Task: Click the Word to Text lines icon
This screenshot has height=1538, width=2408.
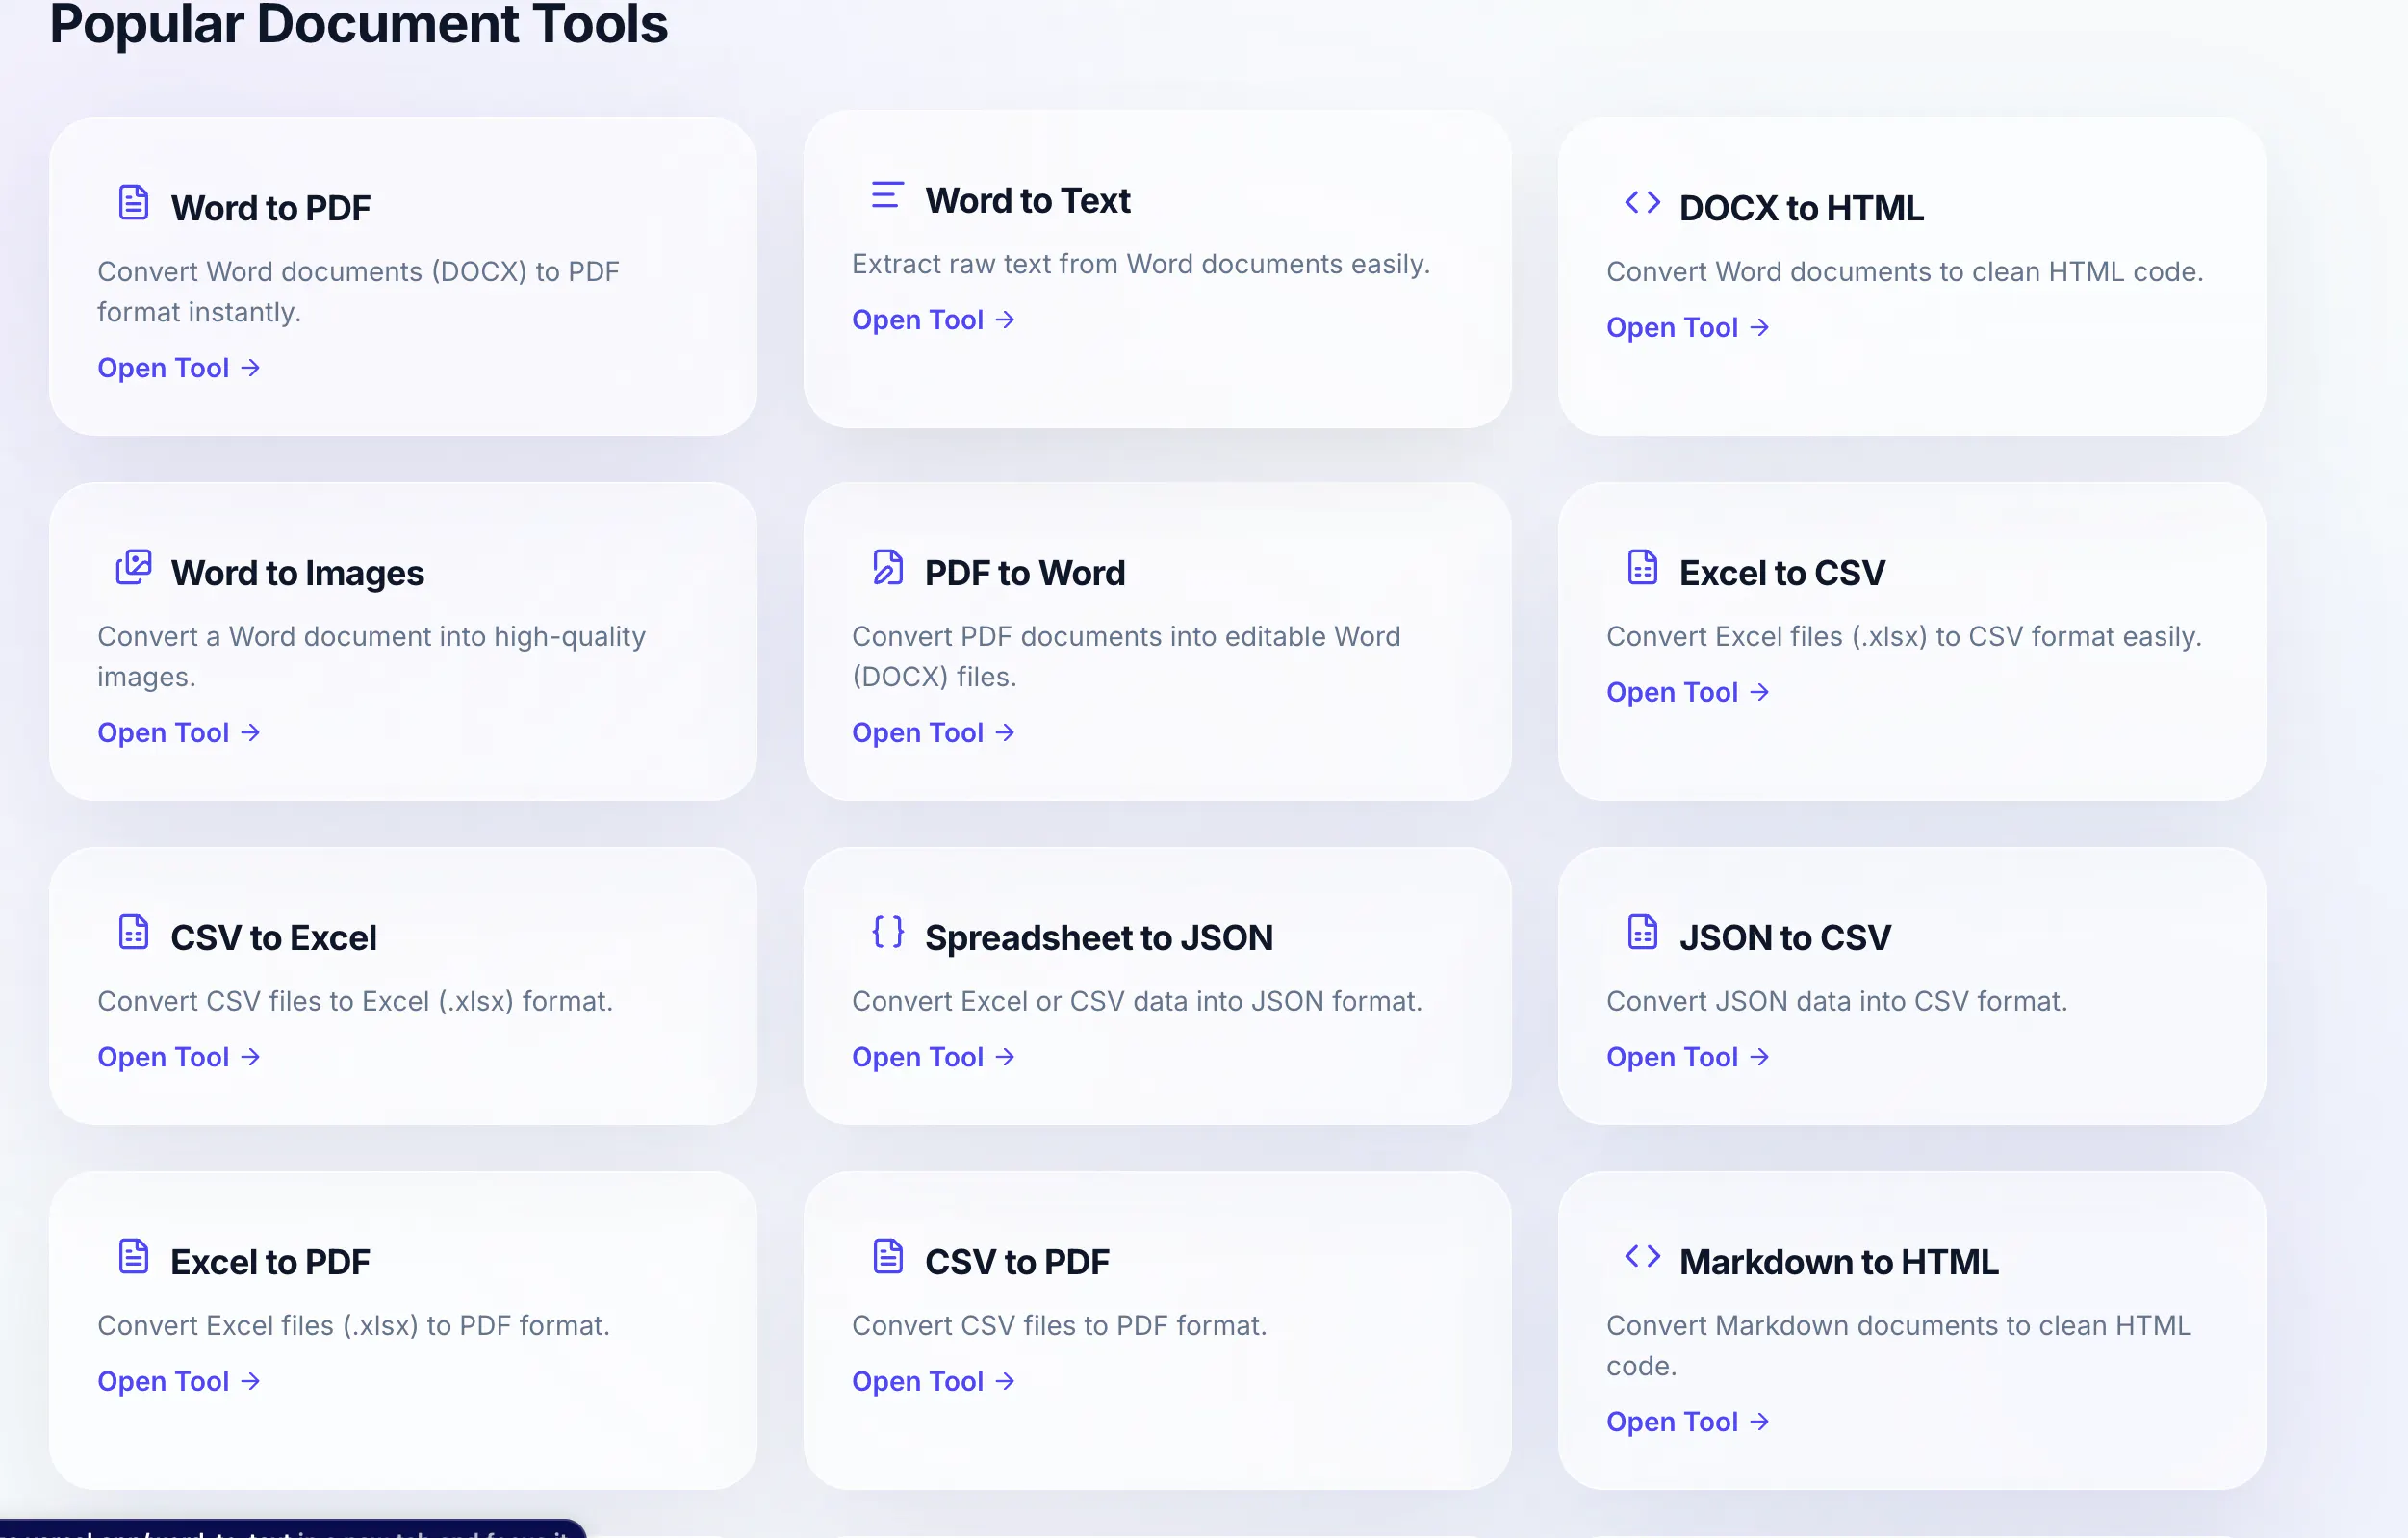Action: coord(887,194)
